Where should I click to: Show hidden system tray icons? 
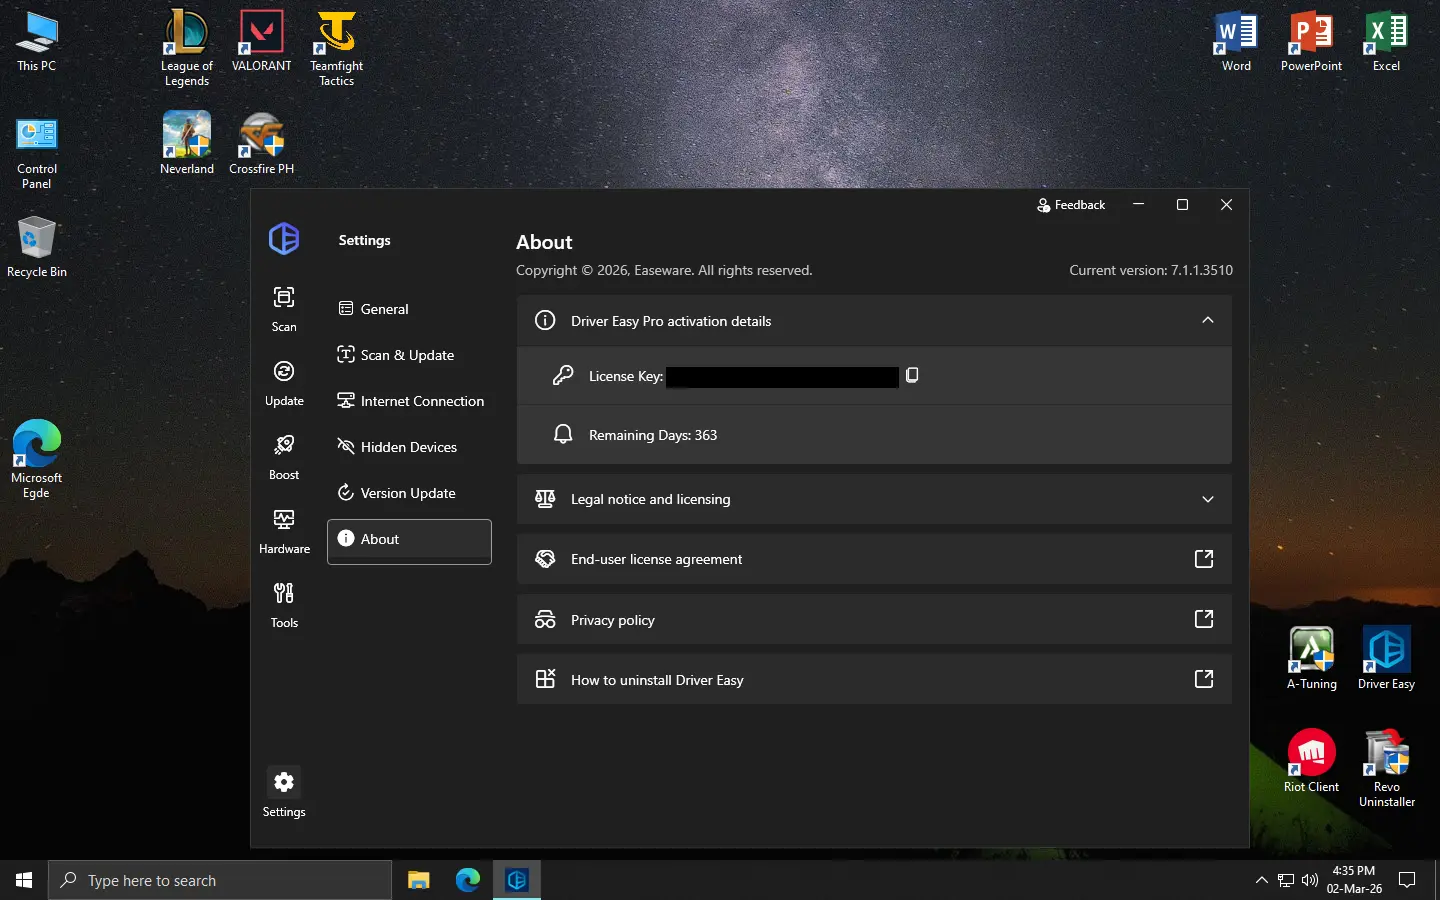point(1261,880)
